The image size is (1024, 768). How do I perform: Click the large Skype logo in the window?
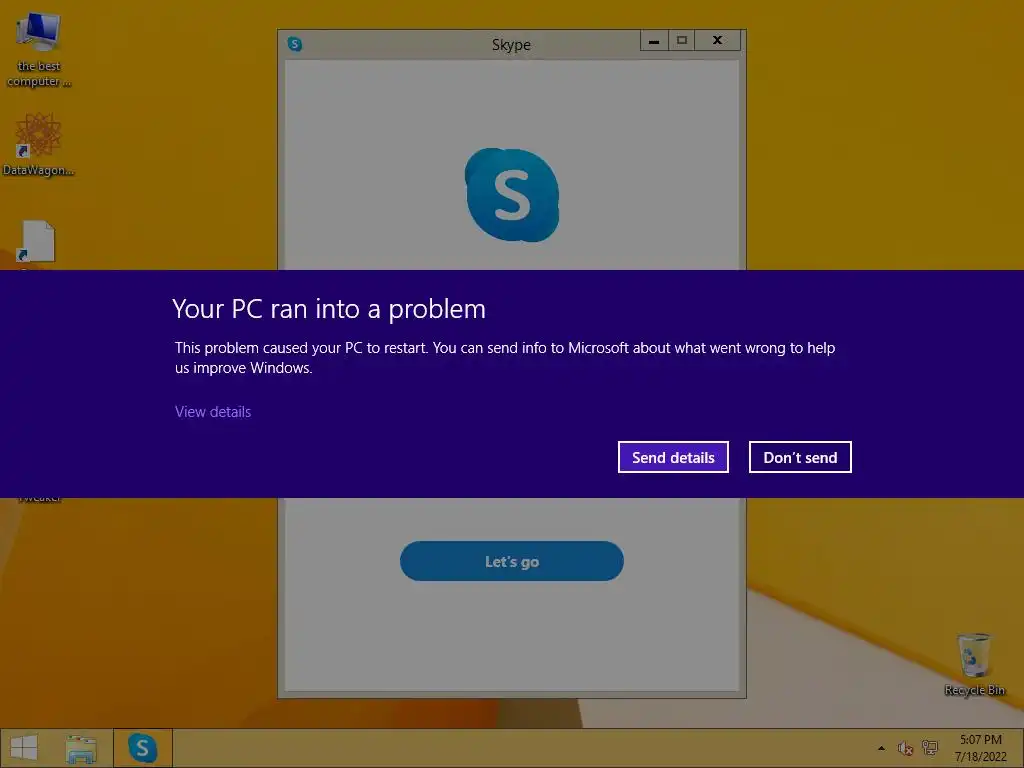pos(512,195)
